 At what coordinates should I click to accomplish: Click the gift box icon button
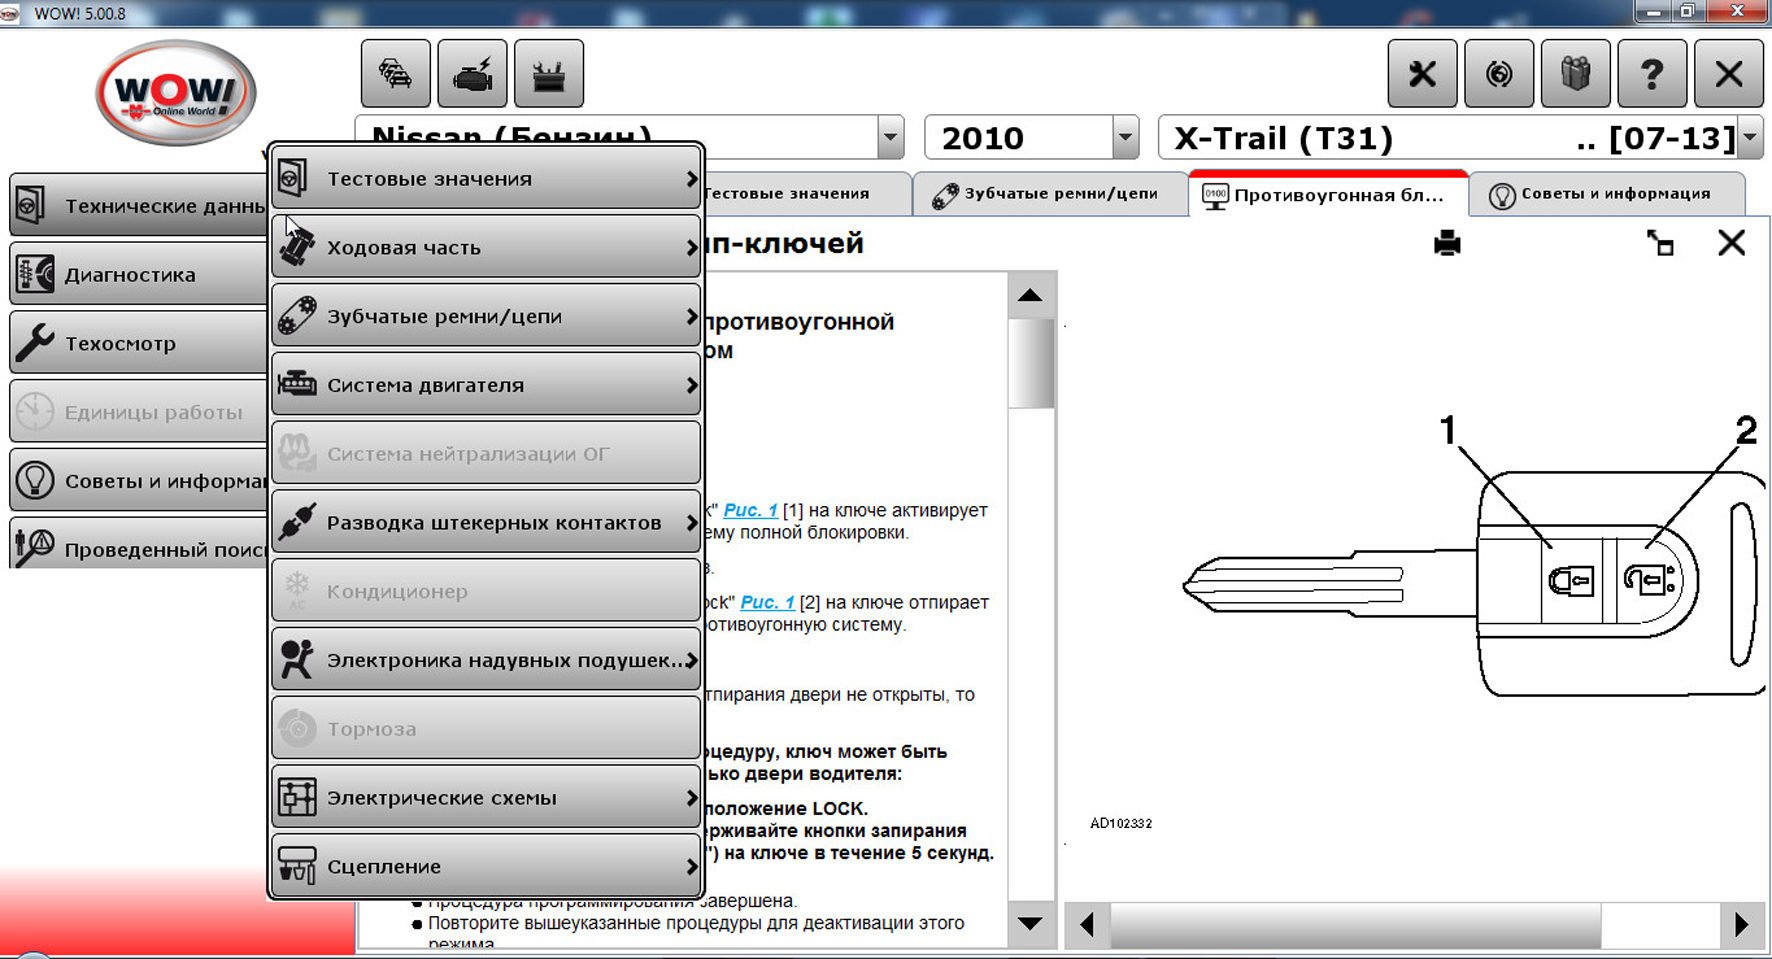pyautogui.click(x=1575, y=74)
